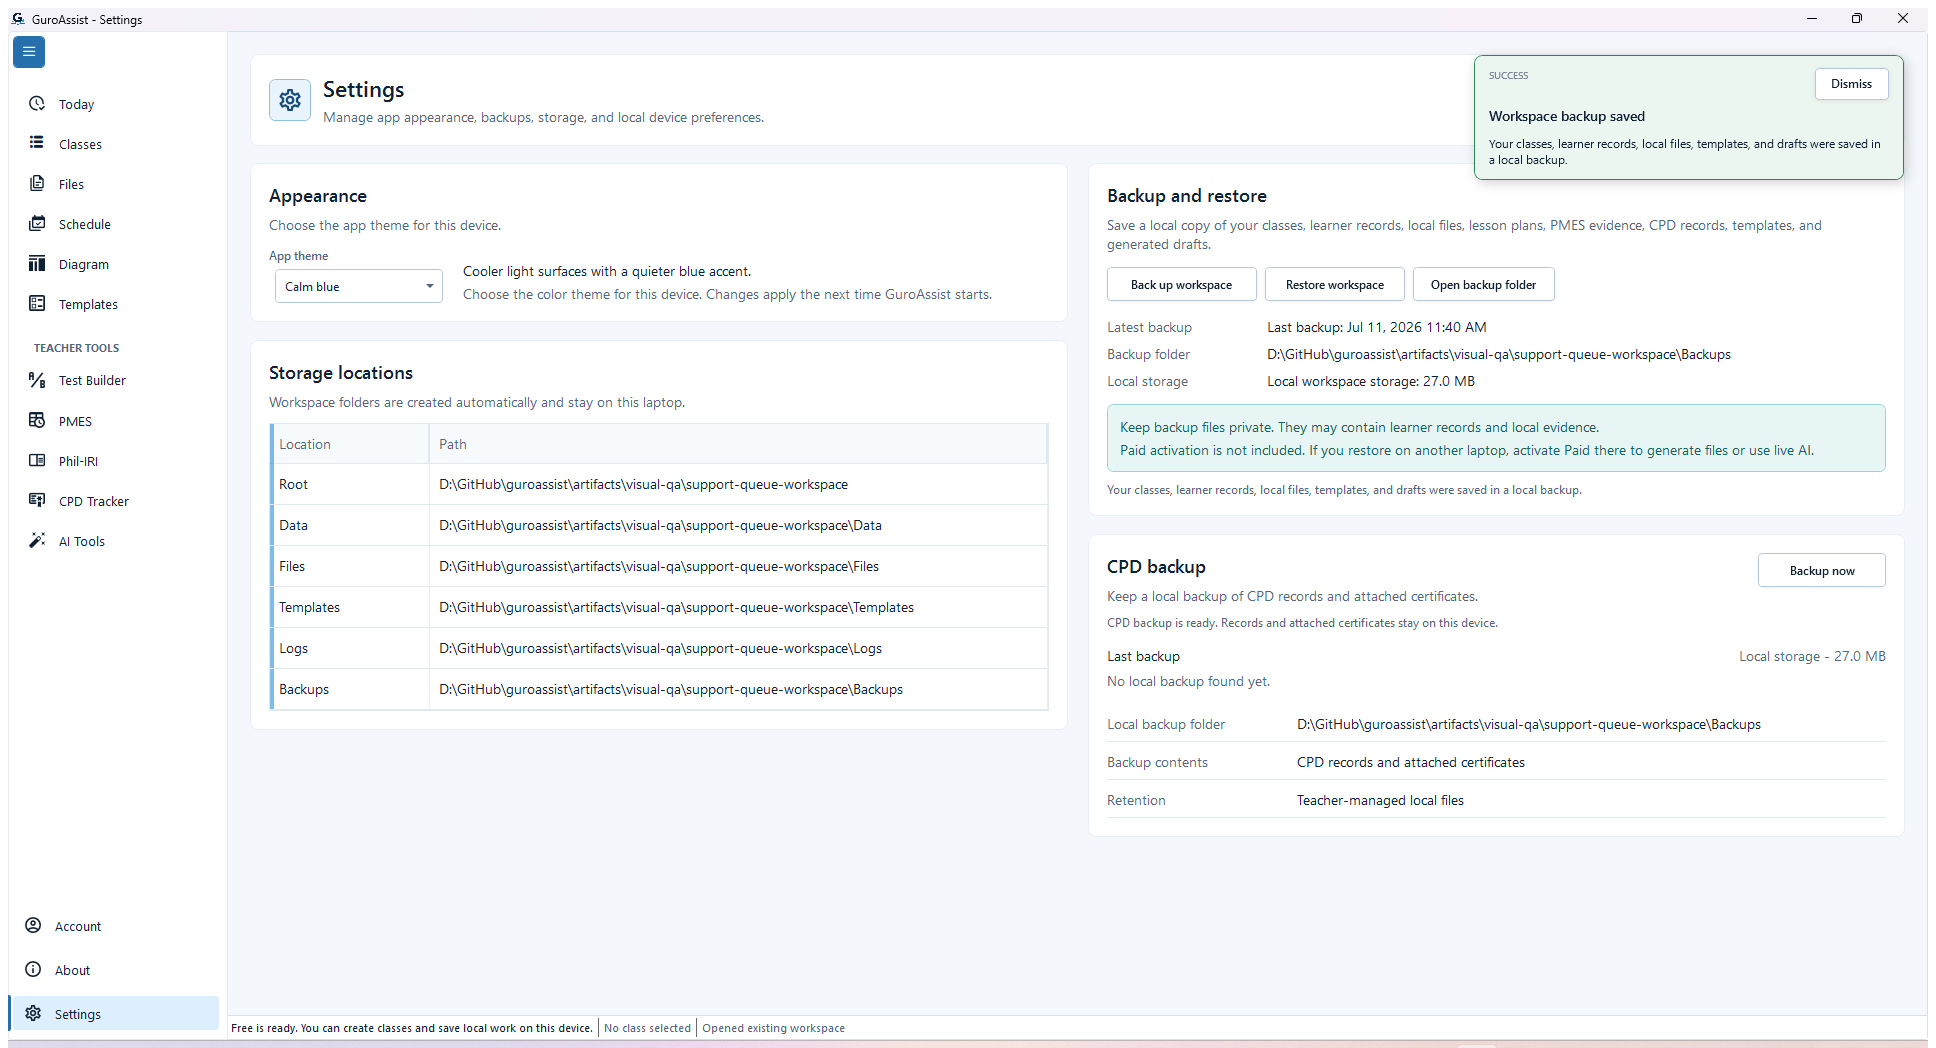This screenshot has width=1936, height=1048.
Task: Click the Restore workspace button
Action: point(1334,284)
